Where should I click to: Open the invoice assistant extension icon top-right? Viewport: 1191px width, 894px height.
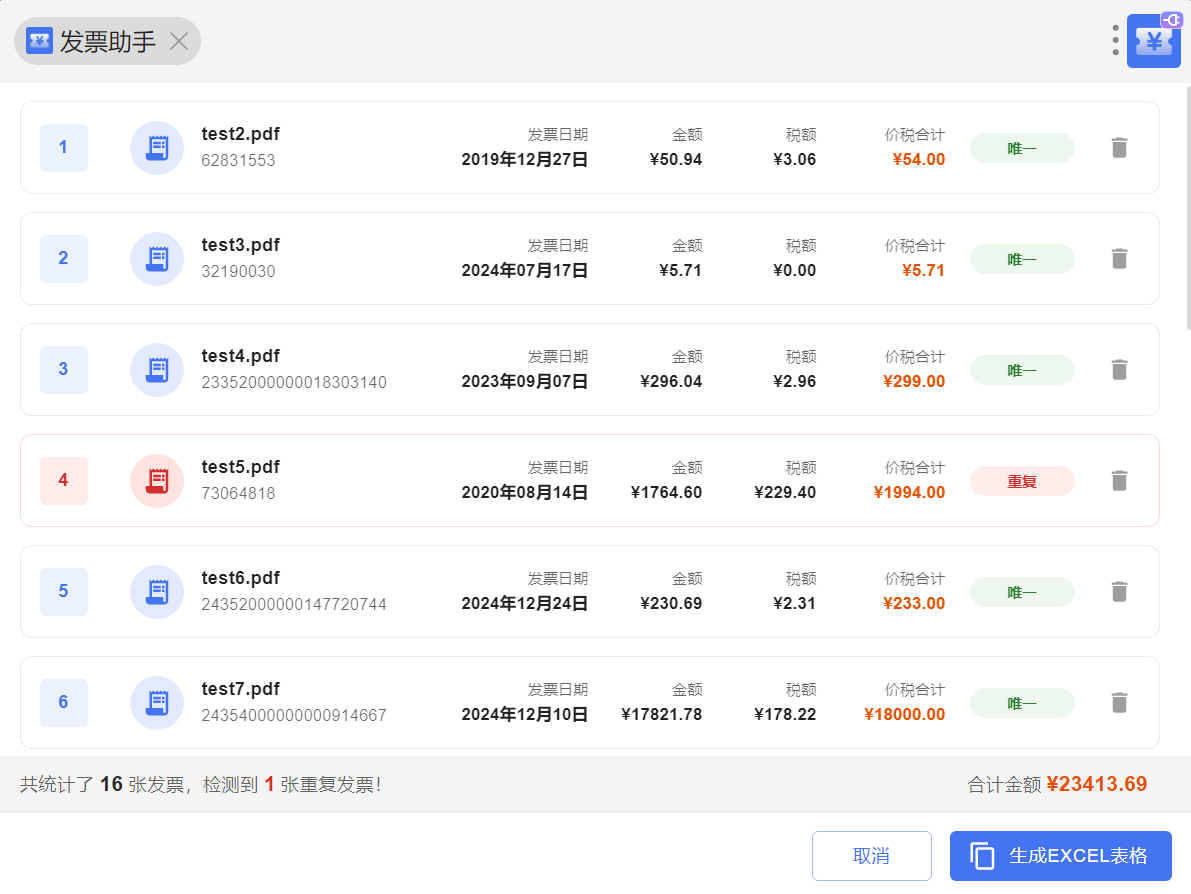click(1153, 42)
